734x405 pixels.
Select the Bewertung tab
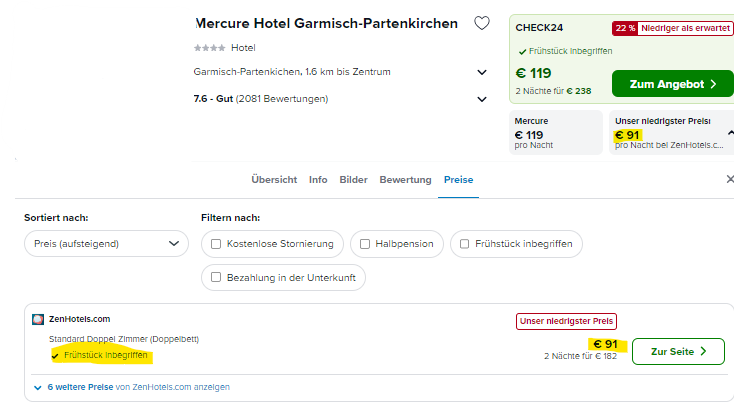405,180
